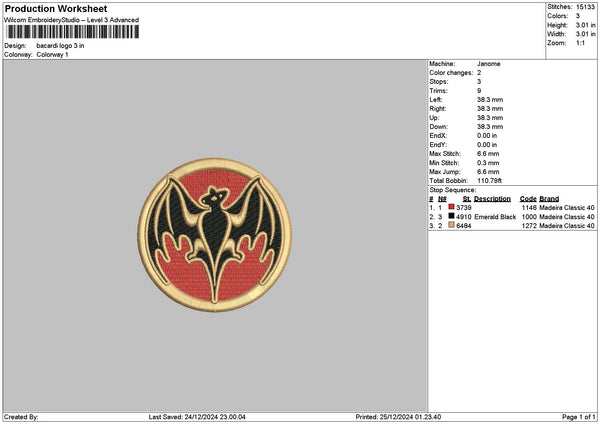The image size is (600, 424).
Task: Click the colorway value 'Colorway 1'
Action: pyautogui.click(x=52, y=55)
